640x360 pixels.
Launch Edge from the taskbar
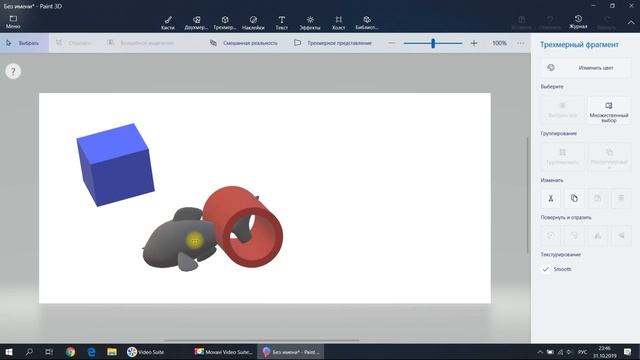tap(91, 352)
